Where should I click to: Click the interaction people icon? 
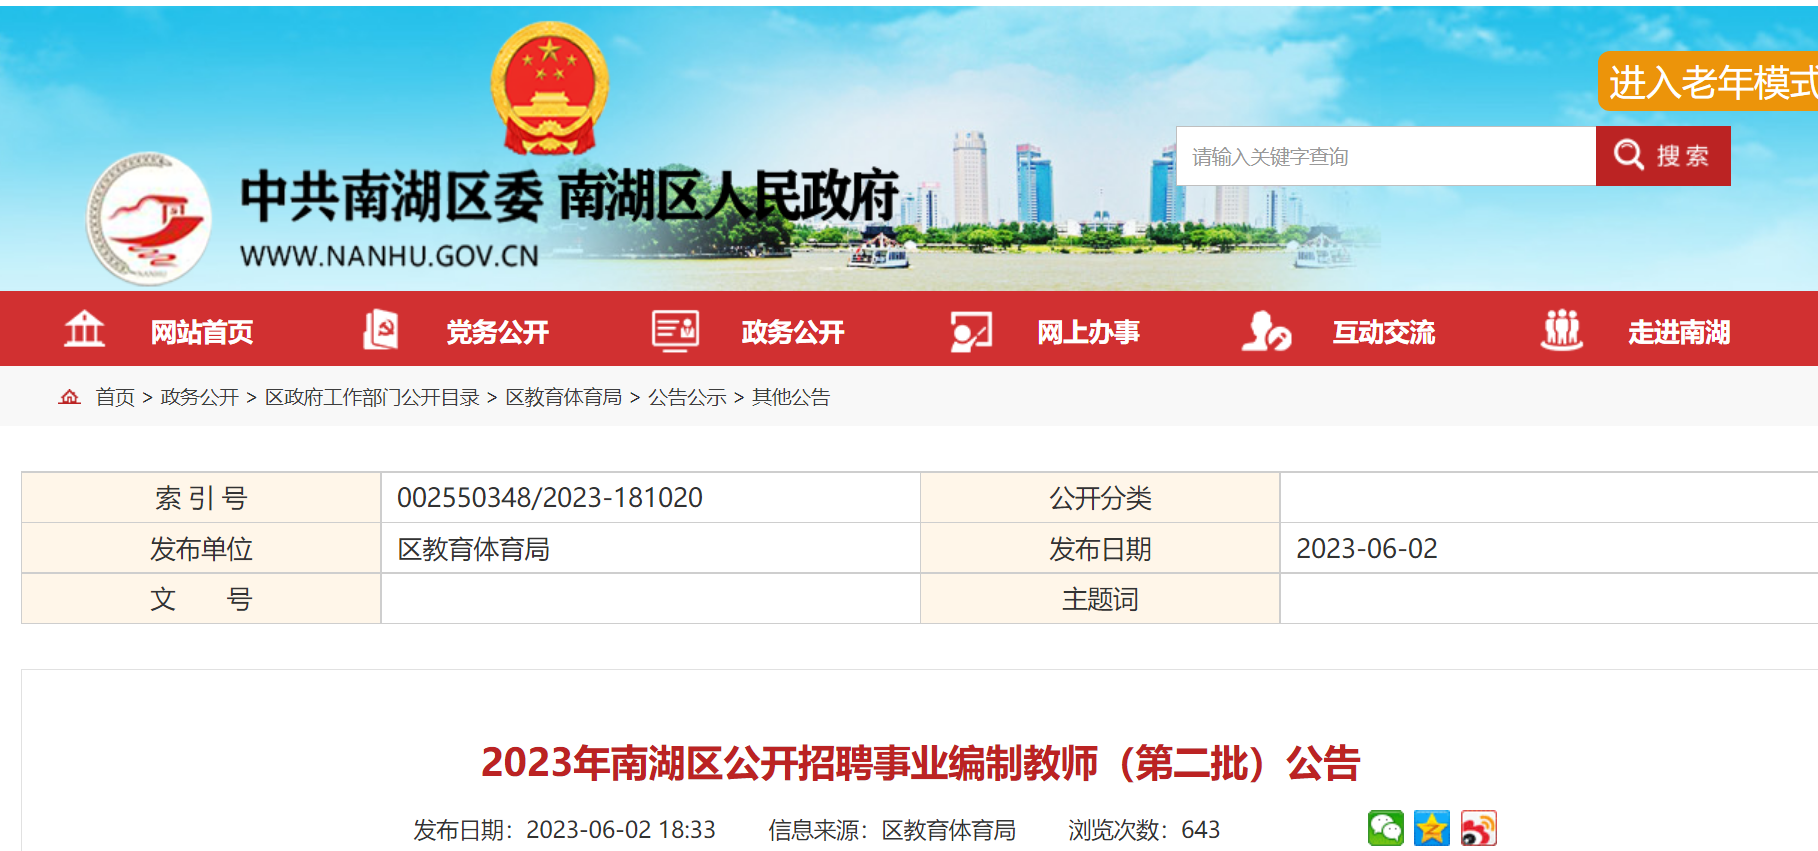point(1266,331)
